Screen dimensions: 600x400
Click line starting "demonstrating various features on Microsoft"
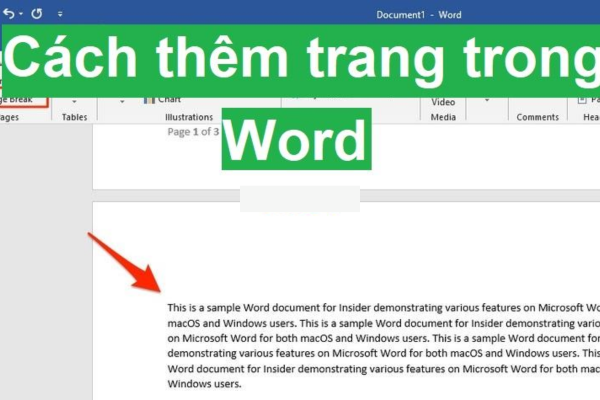click(383, 353)
